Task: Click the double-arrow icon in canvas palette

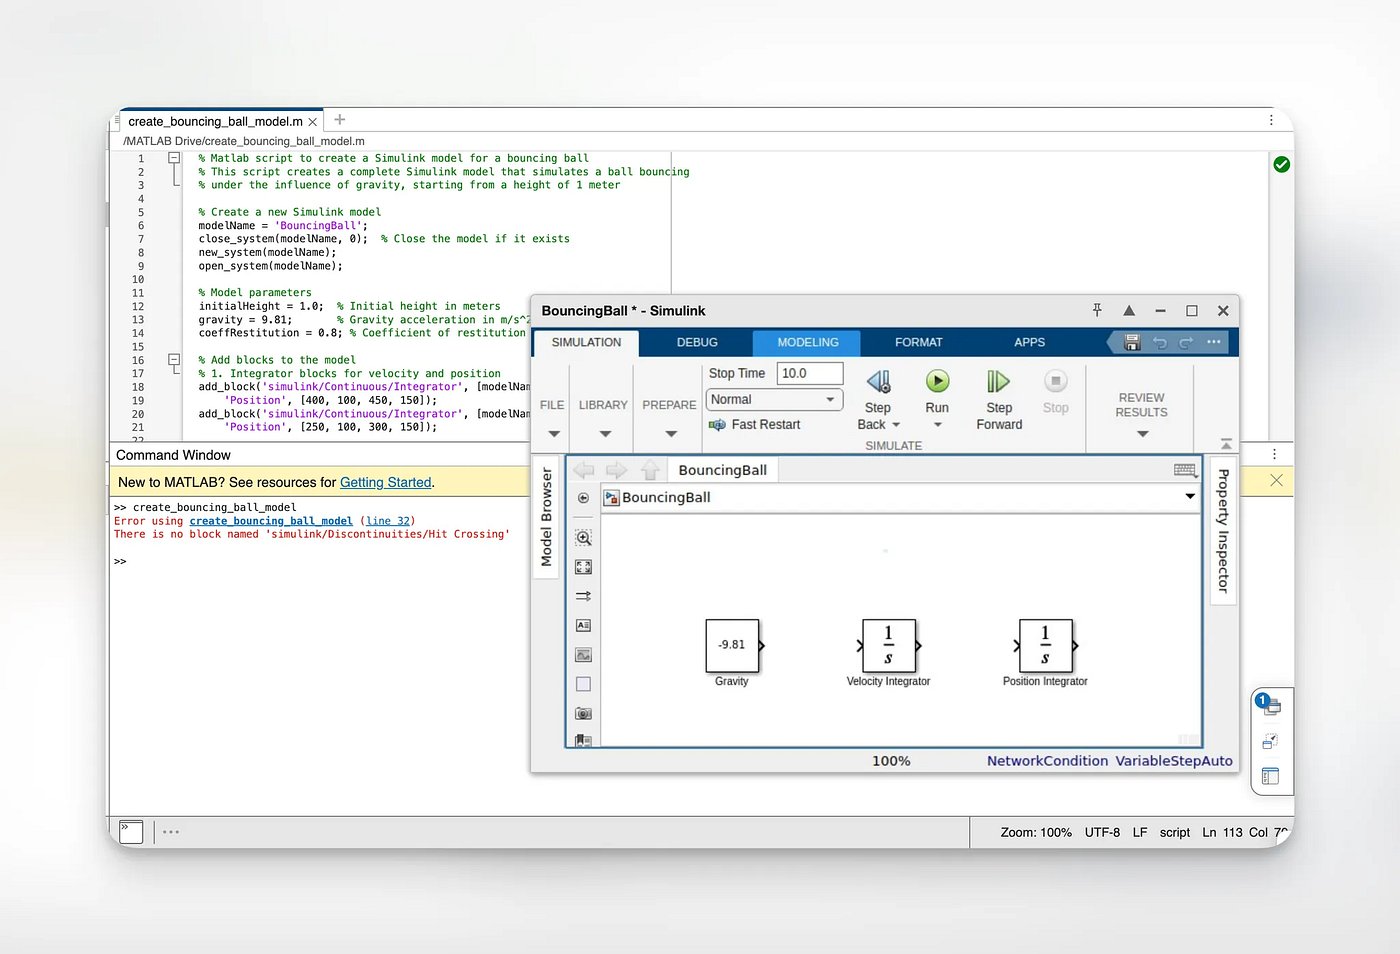Action: click(x=584, y=596)
